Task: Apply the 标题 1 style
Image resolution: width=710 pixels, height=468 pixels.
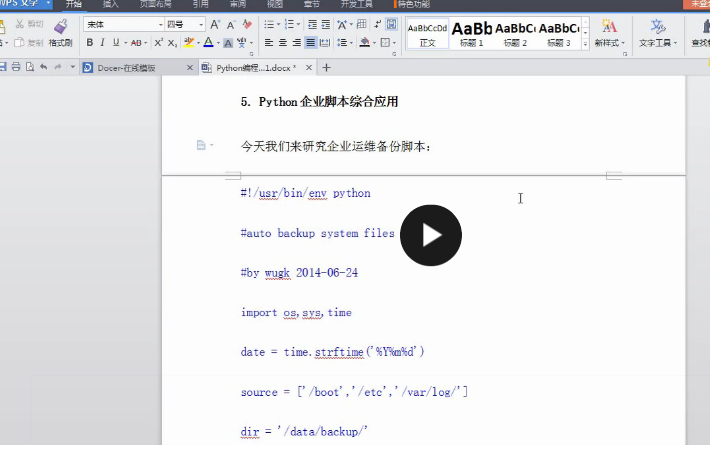Action: 471,33
